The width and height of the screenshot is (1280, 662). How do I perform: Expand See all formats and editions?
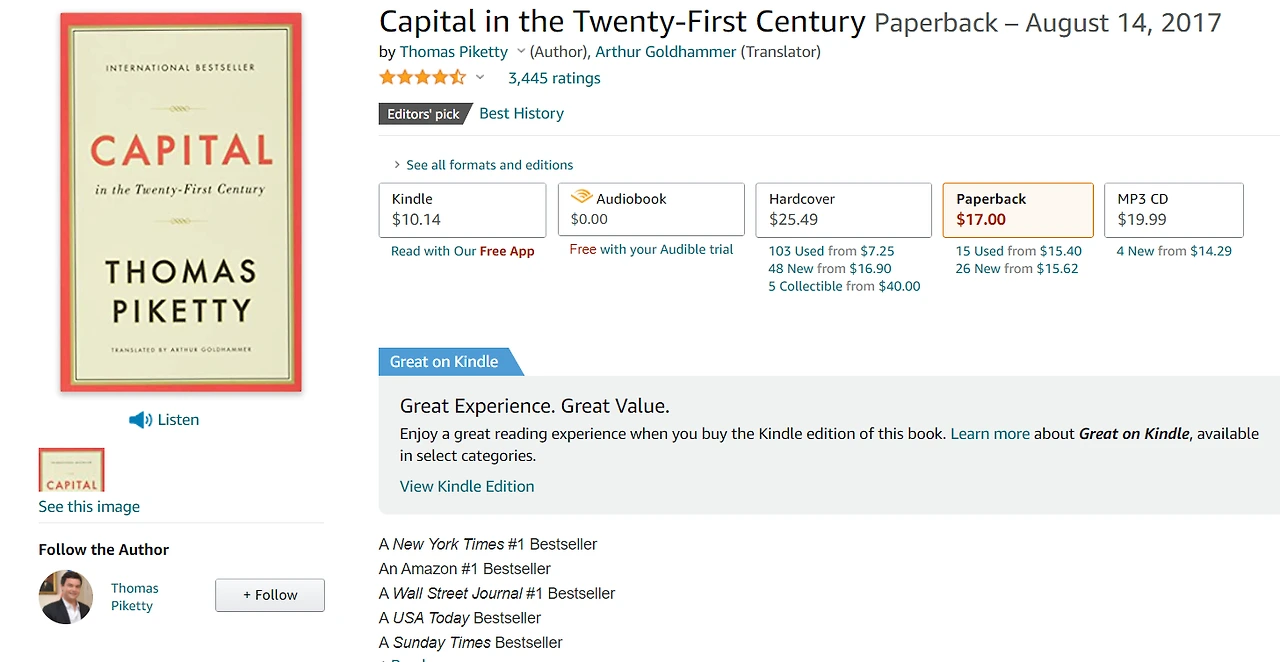(x=489, y=165)
